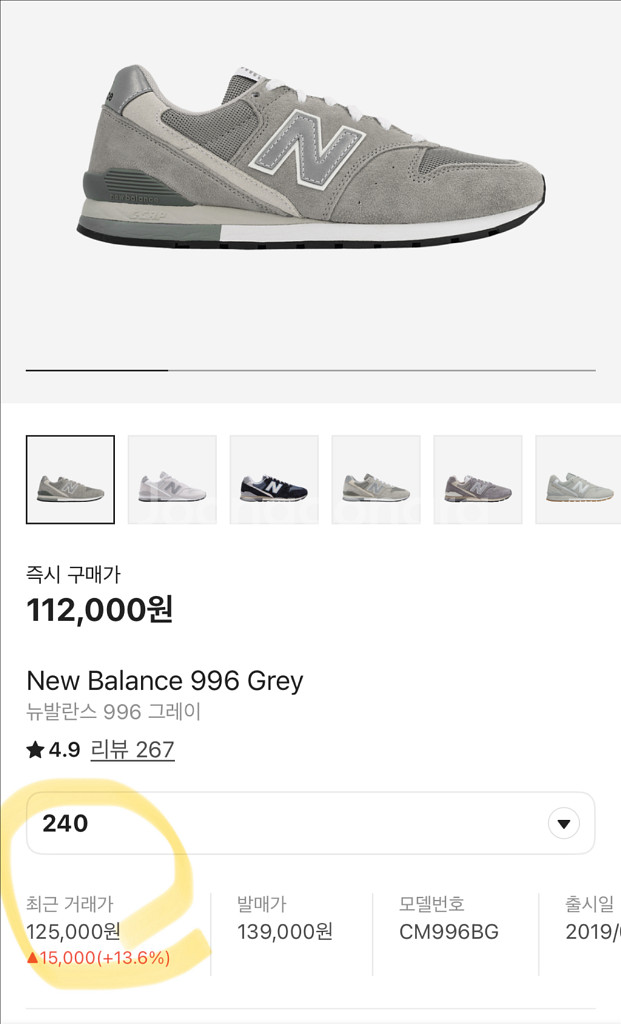The height and width of the screenshot is (1024, 621).
Task: Open the size dropdown arrow icon
Action: [x=564, y=824]
